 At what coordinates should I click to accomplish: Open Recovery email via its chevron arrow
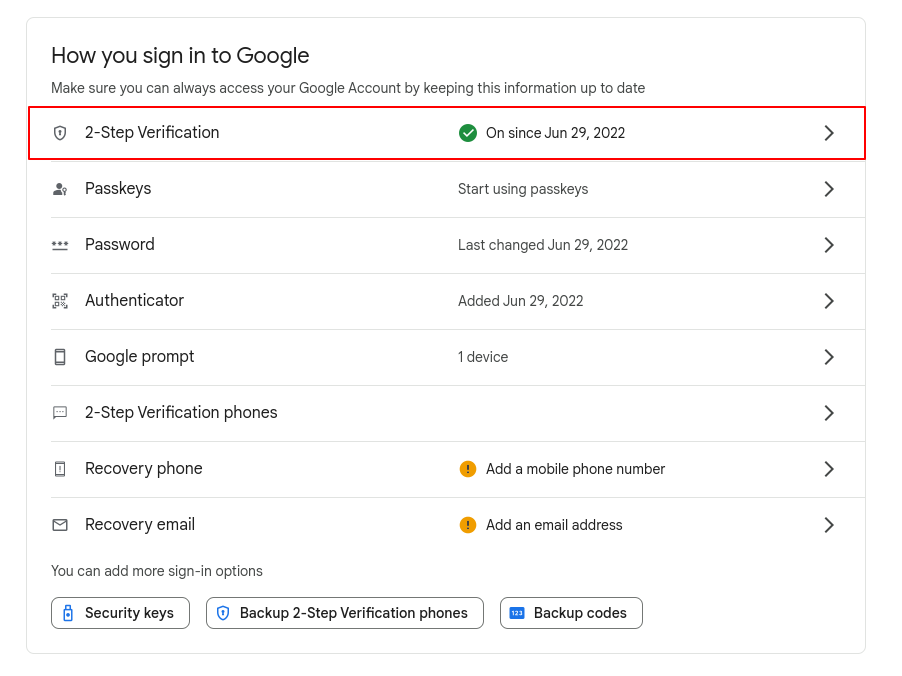coord(828,525)
